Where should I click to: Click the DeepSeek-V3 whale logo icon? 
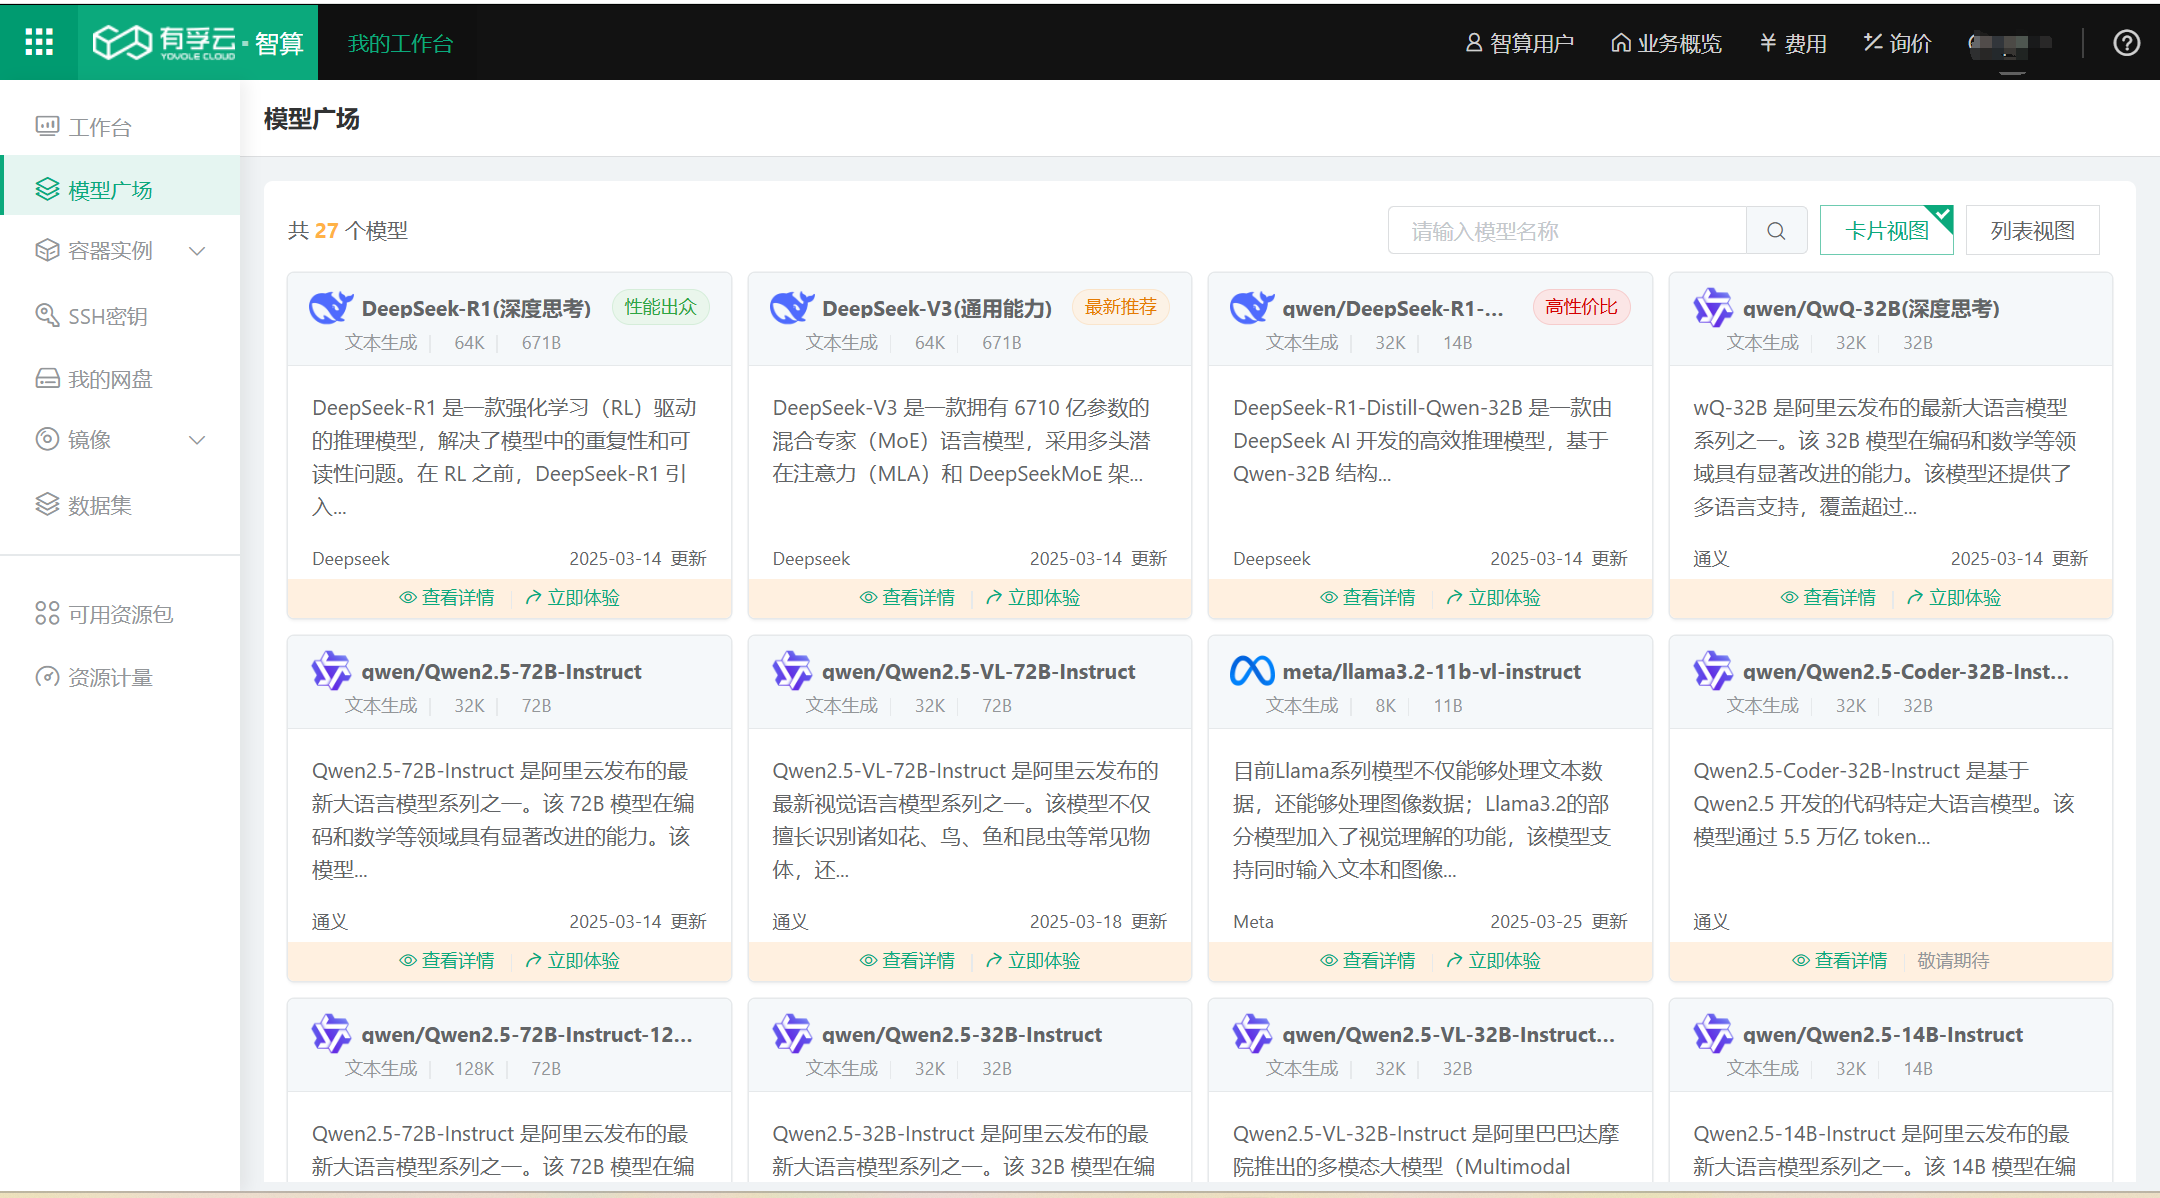click(x=792, y=308)
